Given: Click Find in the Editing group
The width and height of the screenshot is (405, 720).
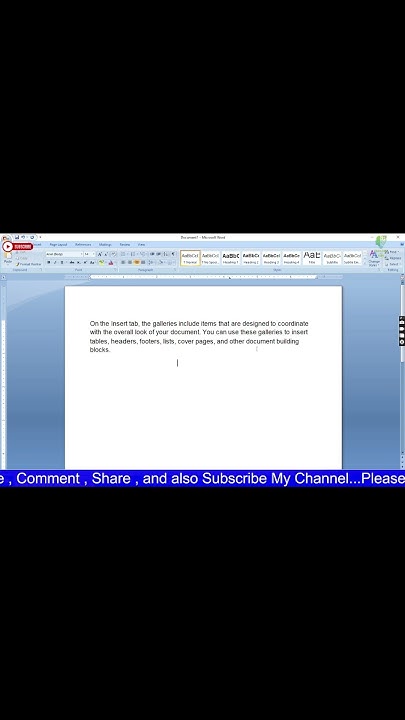Looking at the screenshot, I should click(x=392, y=252).
